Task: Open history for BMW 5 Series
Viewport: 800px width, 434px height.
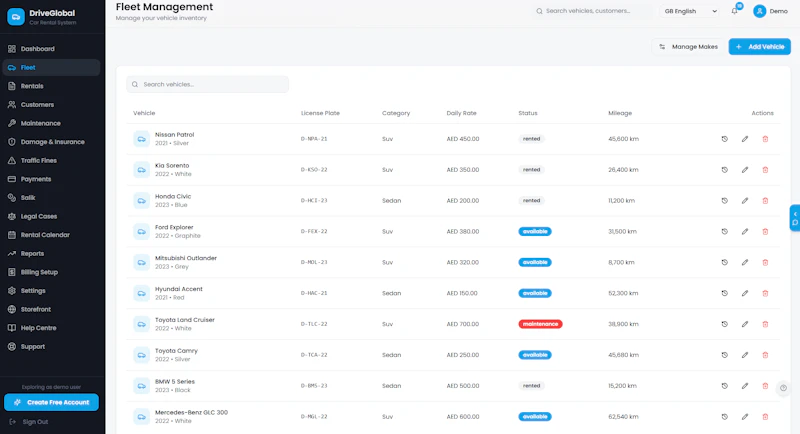Action: (724, 386)
